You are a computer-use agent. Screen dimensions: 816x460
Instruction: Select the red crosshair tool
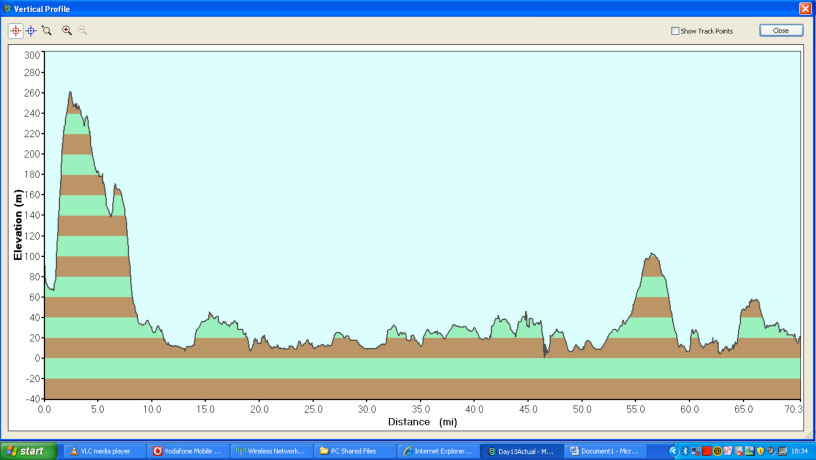pos(16,31)
